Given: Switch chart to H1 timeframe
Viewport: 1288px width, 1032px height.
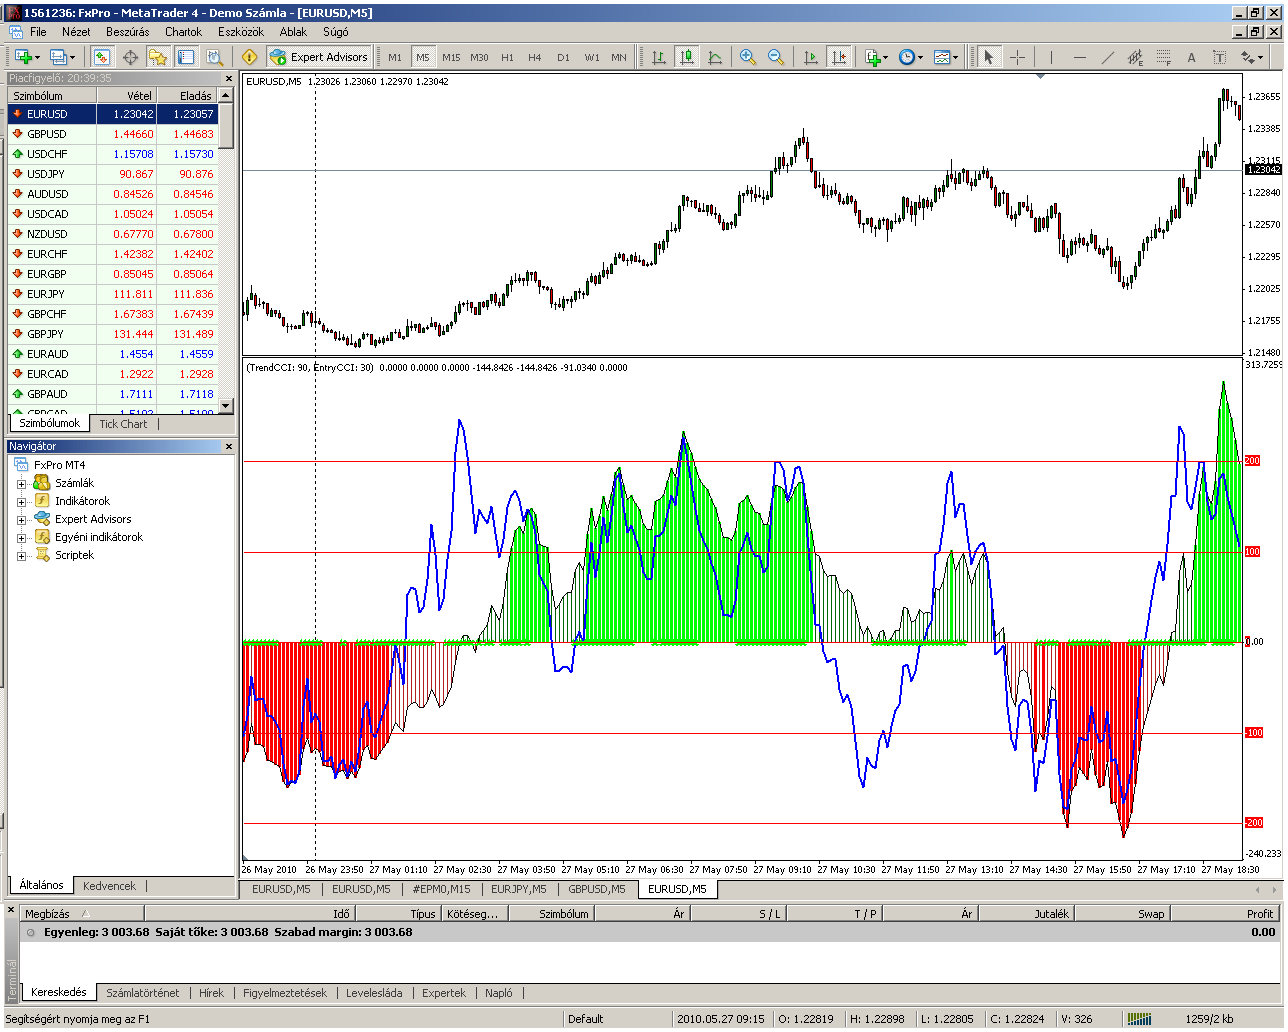Looking at the screenshot, I should 508,57.
